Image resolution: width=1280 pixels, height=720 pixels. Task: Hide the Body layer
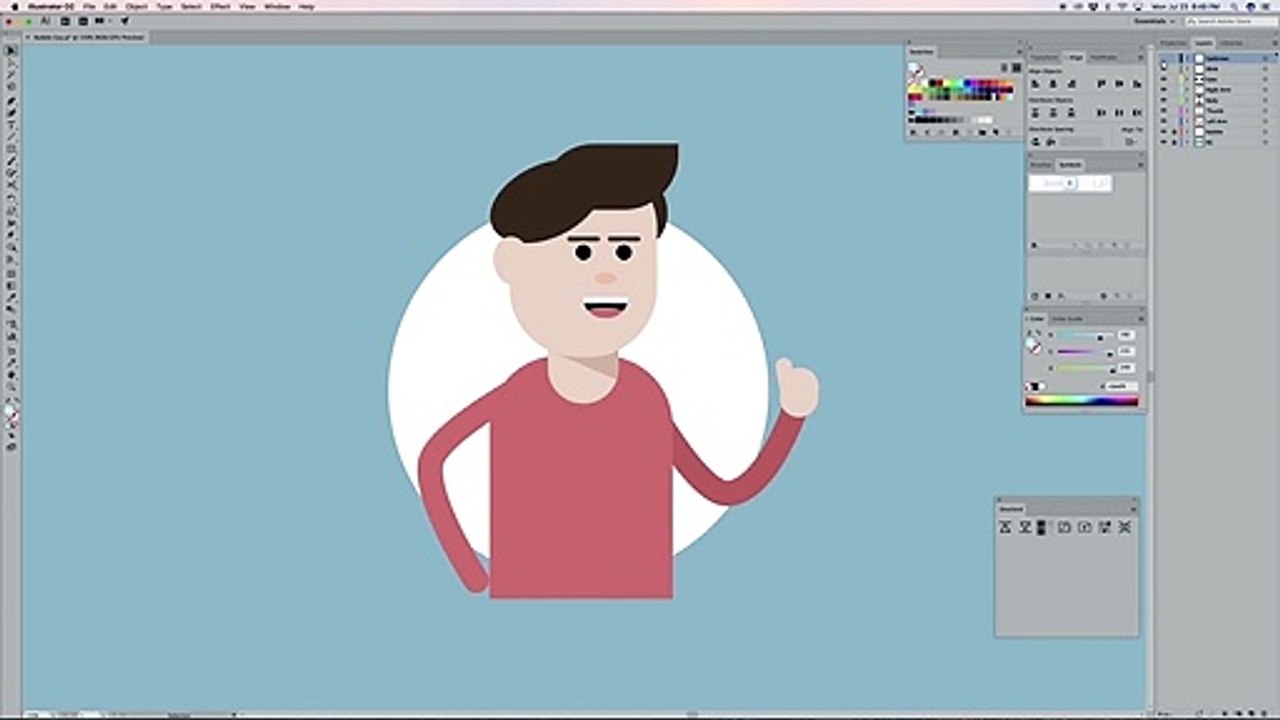(1163, 100)
